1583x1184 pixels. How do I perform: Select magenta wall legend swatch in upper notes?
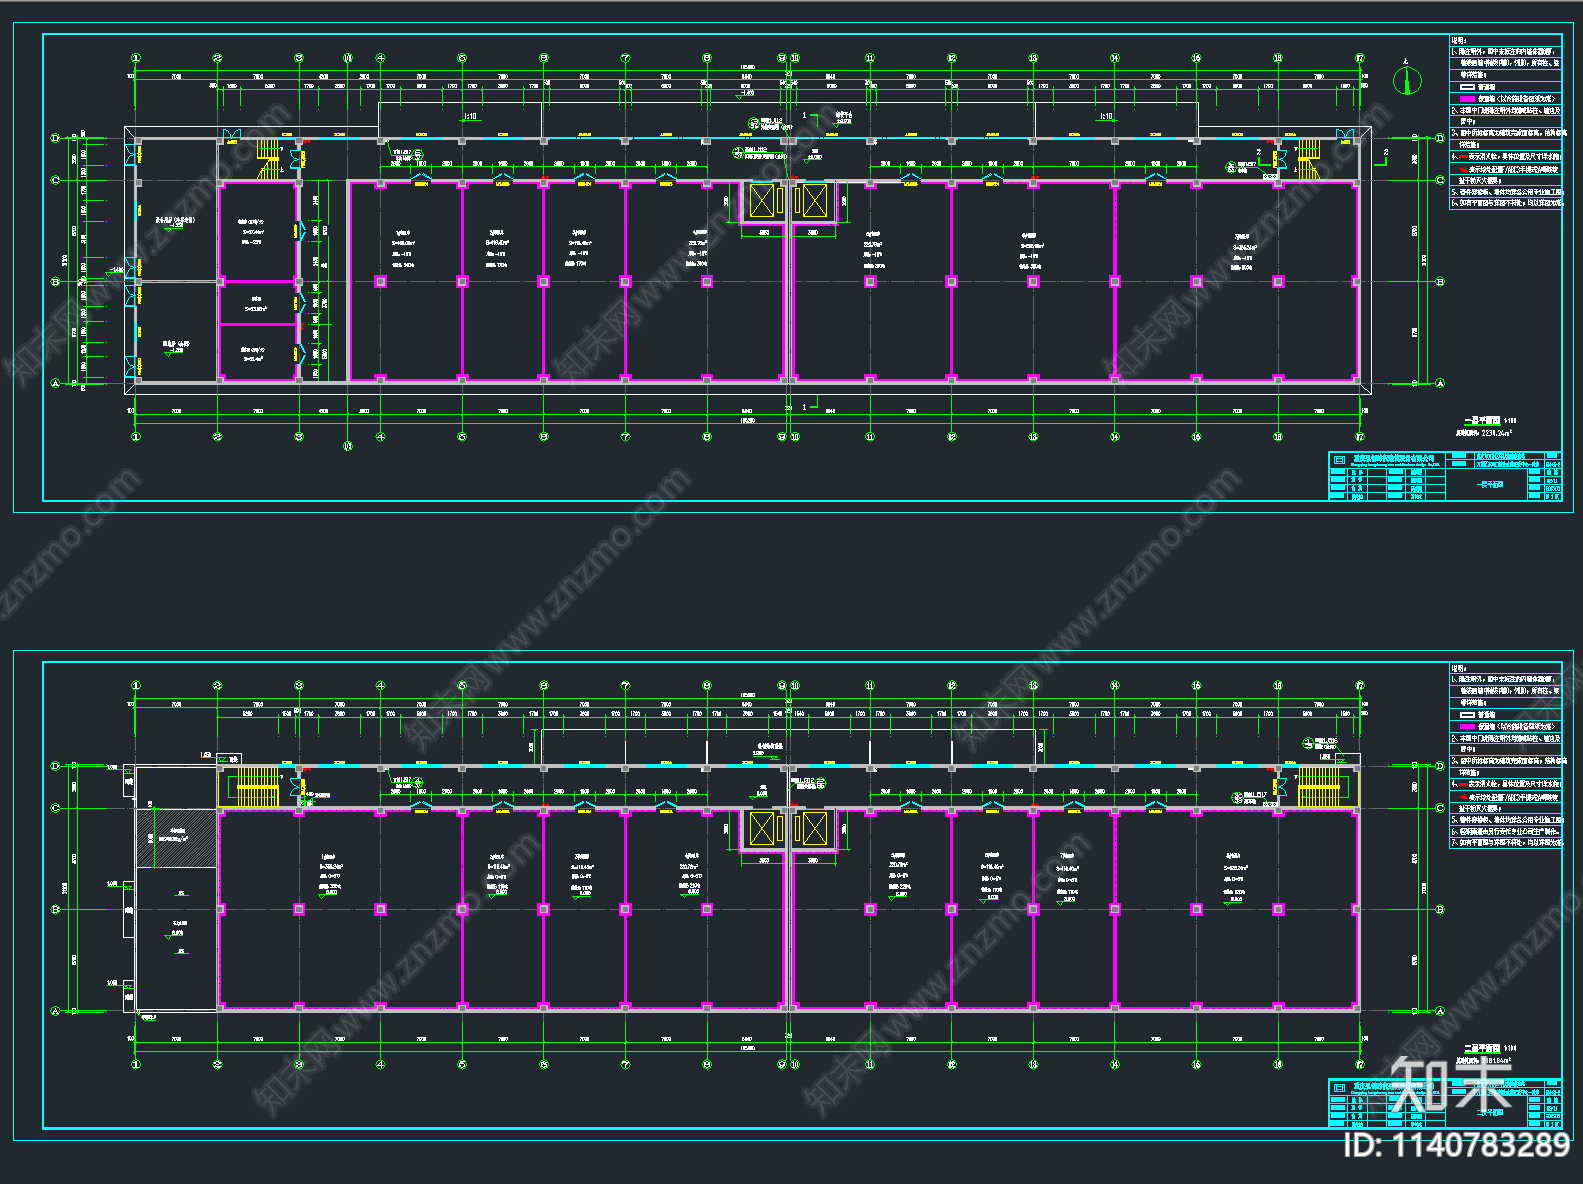click(x=1467, y=99)
